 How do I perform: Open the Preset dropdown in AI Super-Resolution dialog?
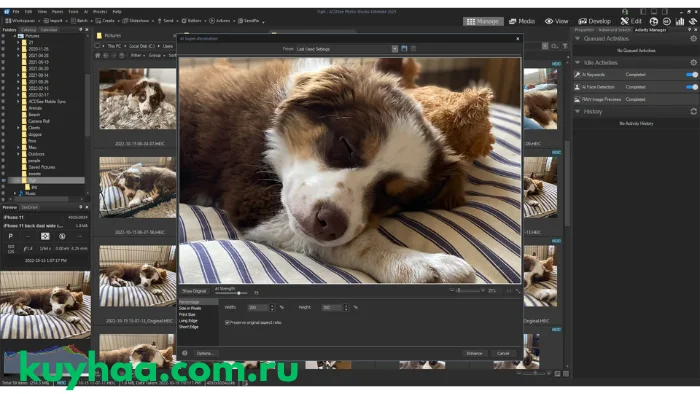click(395, 49)
